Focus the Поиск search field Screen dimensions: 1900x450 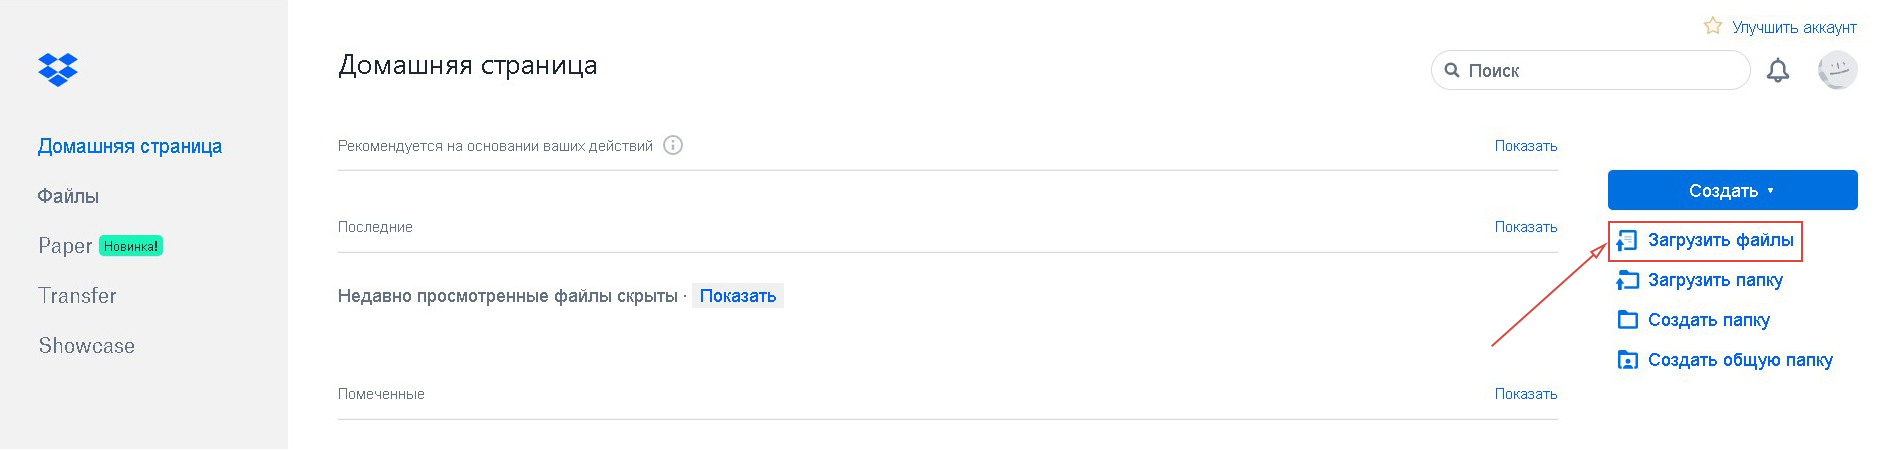pos(1590,70)
